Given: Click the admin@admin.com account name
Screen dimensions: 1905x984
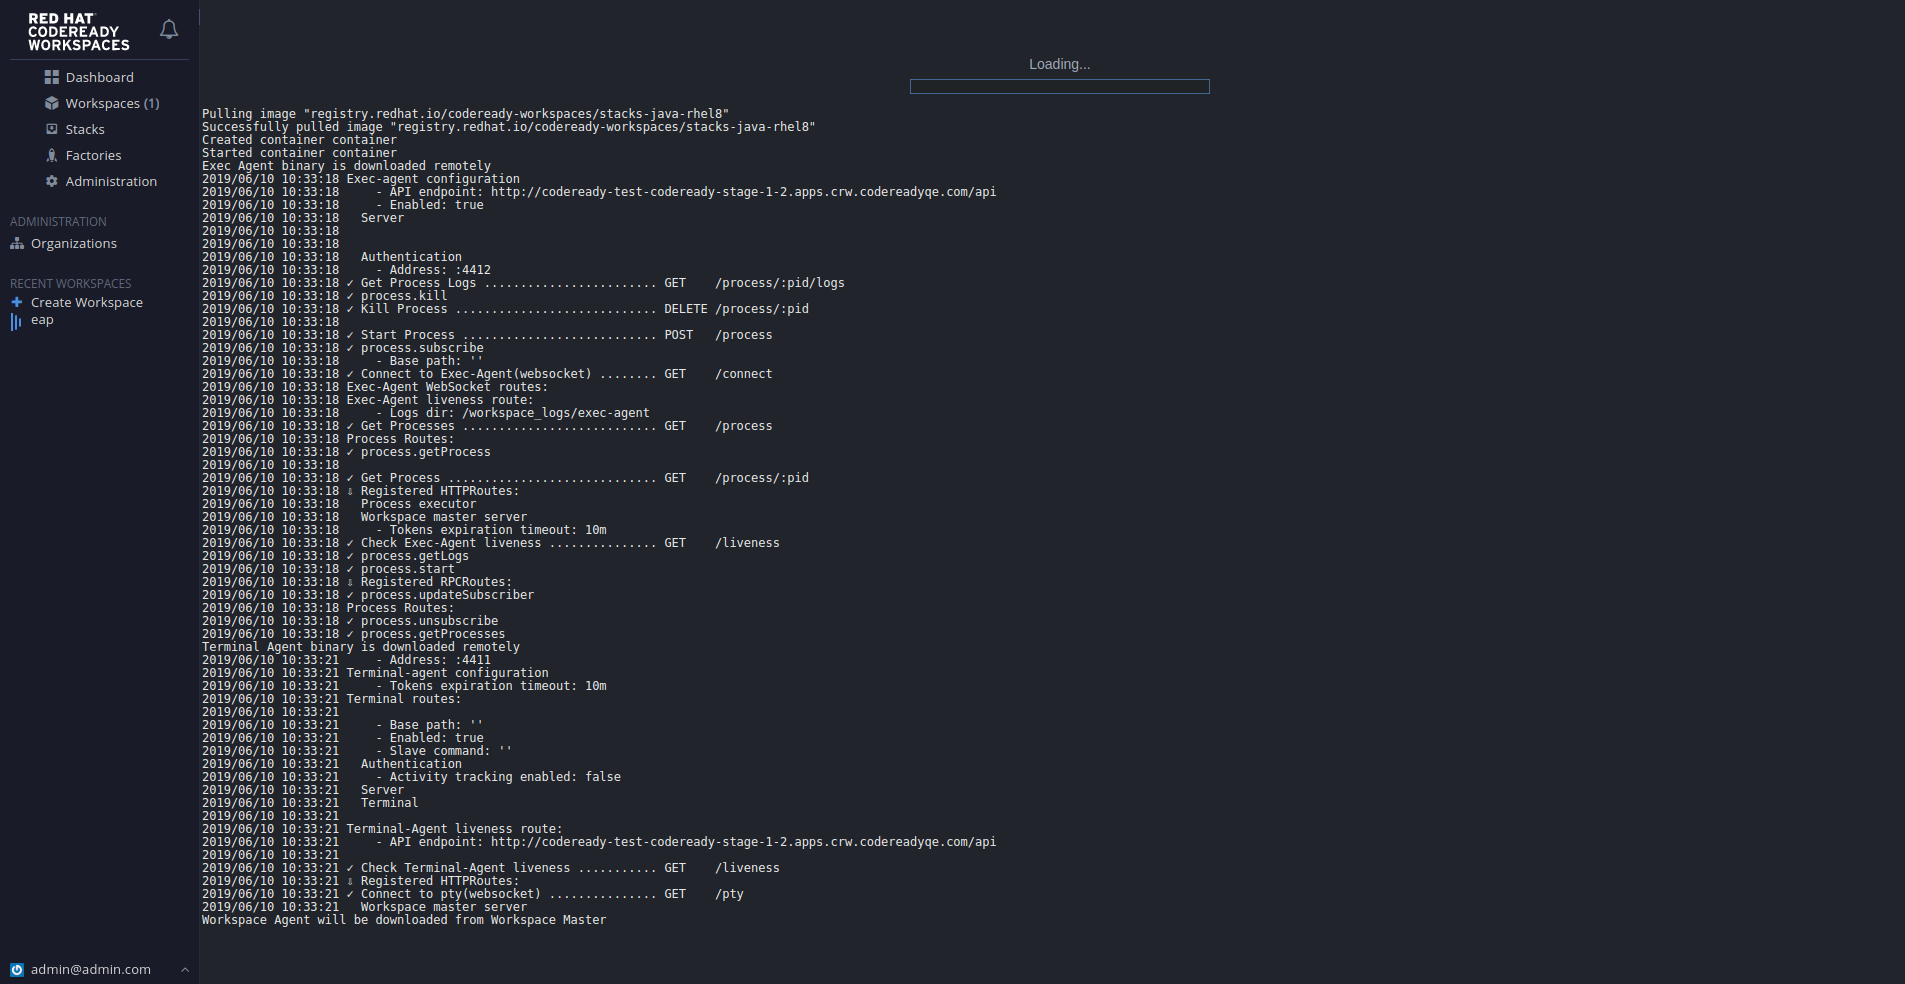Looking at the screenshot, I should (91, 969).
